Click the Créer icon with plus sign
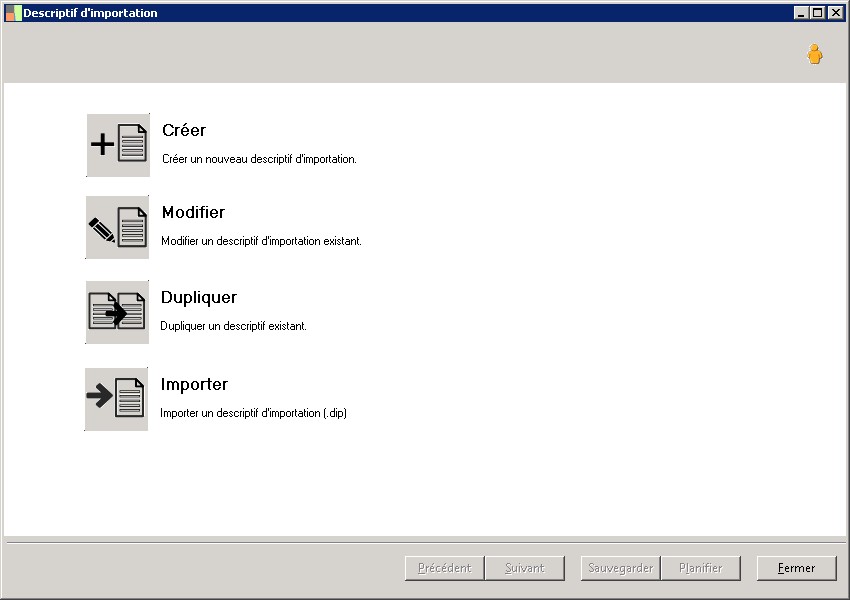Screen dimensions: 850x600 (x=118, y=145)
